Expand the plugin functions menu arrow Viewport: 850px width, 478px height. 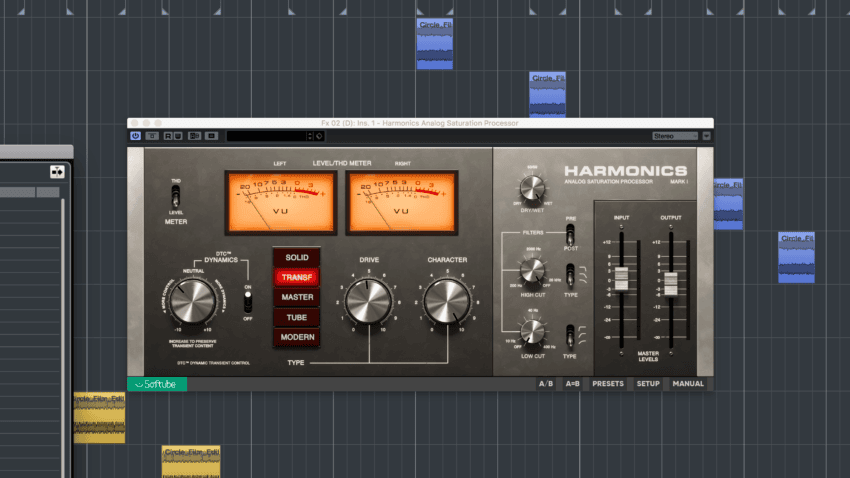click(x=706, y=136)
